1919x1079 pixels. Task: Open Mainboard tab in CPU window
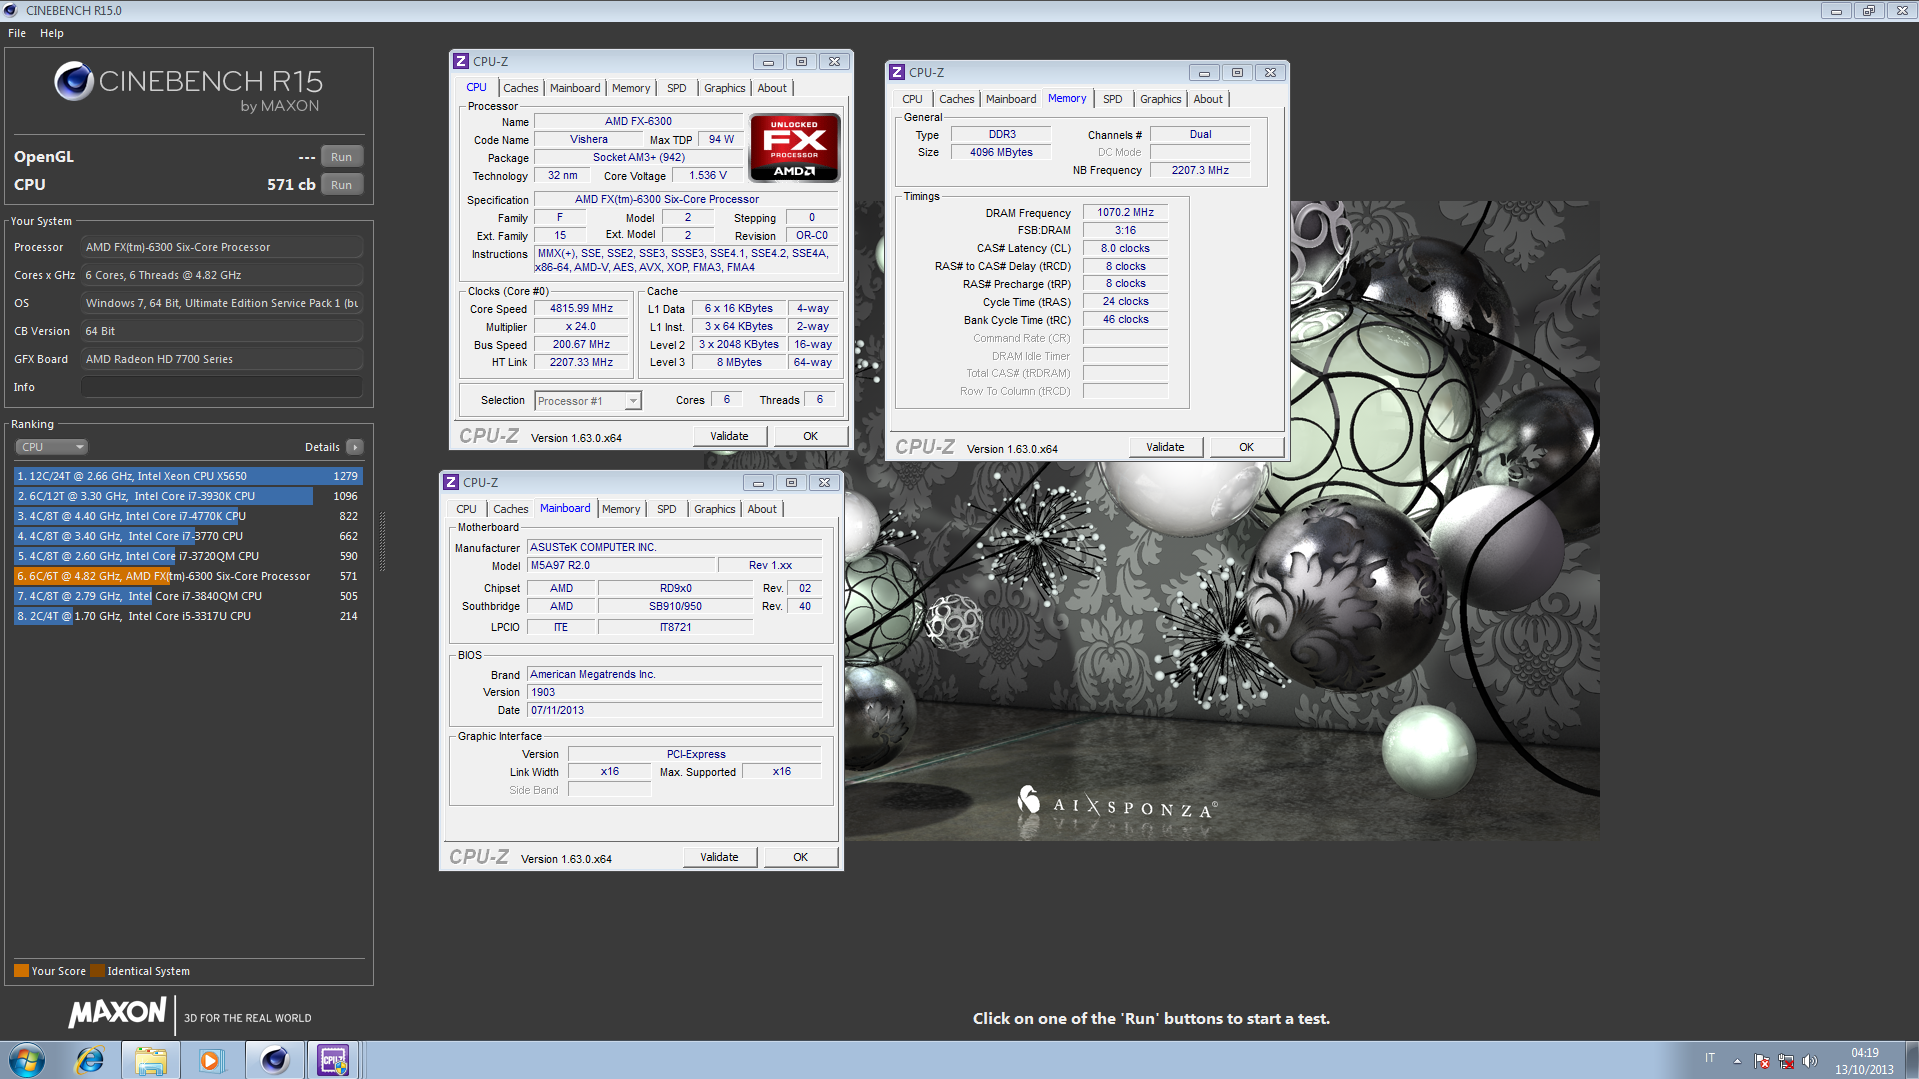575,88
